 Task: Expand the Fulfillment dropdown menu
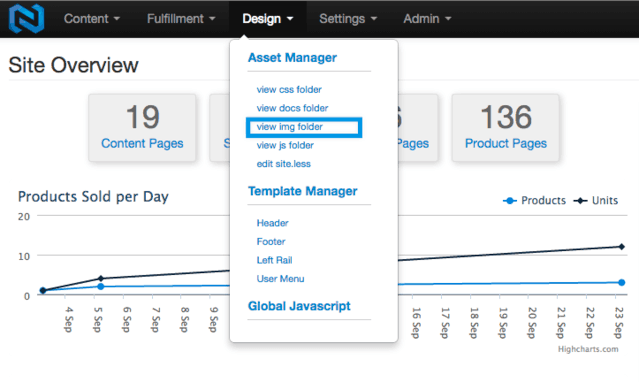181,19
